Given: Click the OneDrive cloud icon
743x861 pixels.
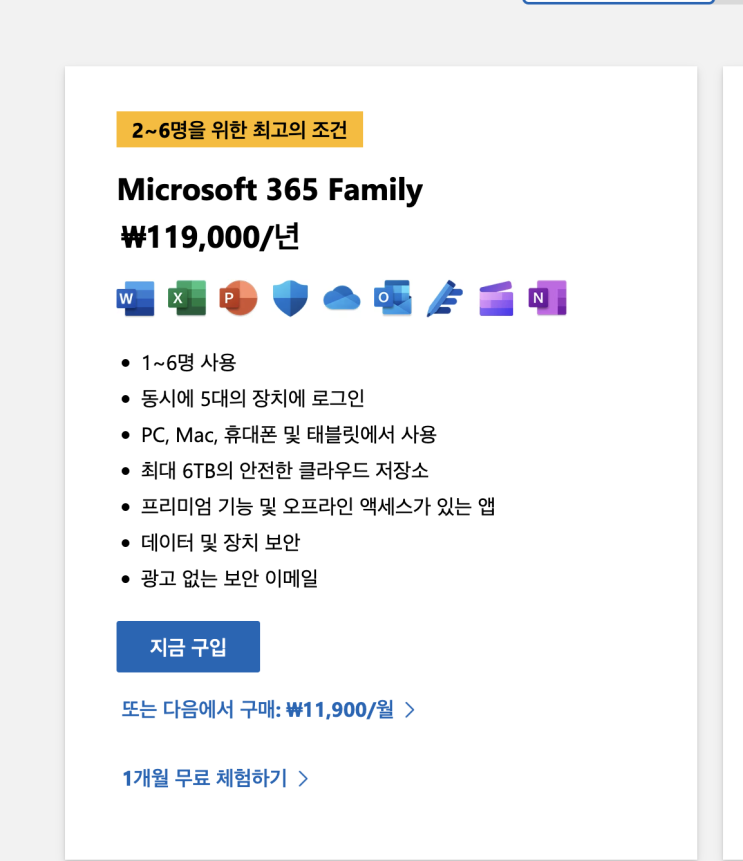Looking at the screenshot, I should click(342, 298).
